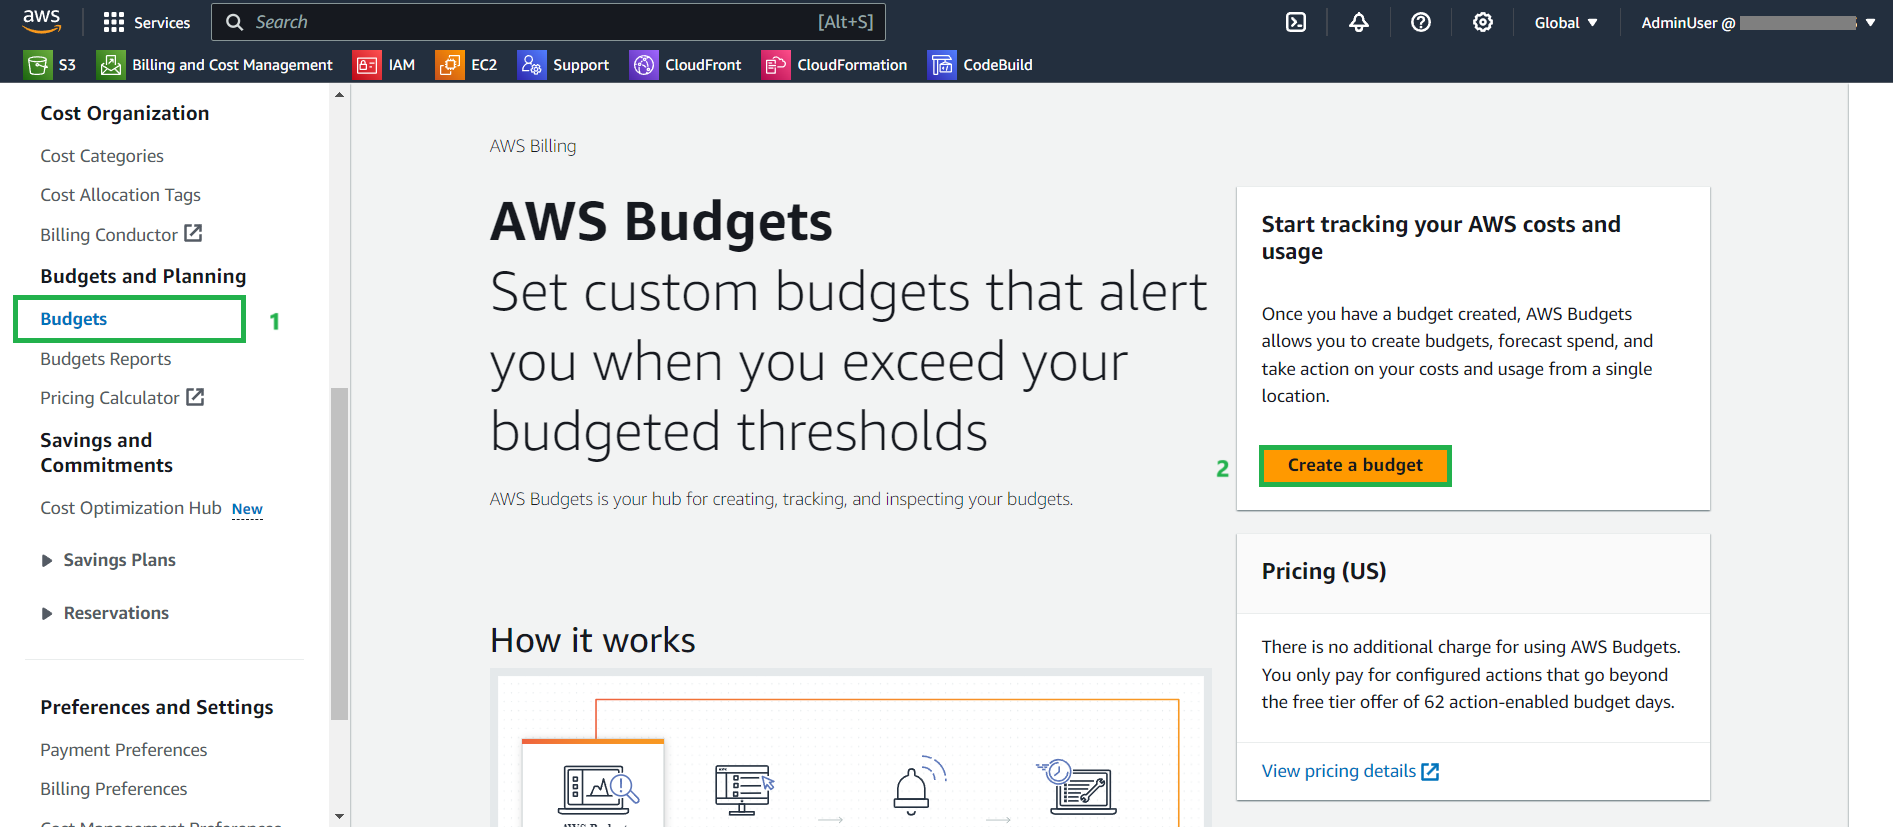Open Billing and Cost Management shortcut icon
This screenshot has width=1893, height=827.
click(x=111, y=65)
